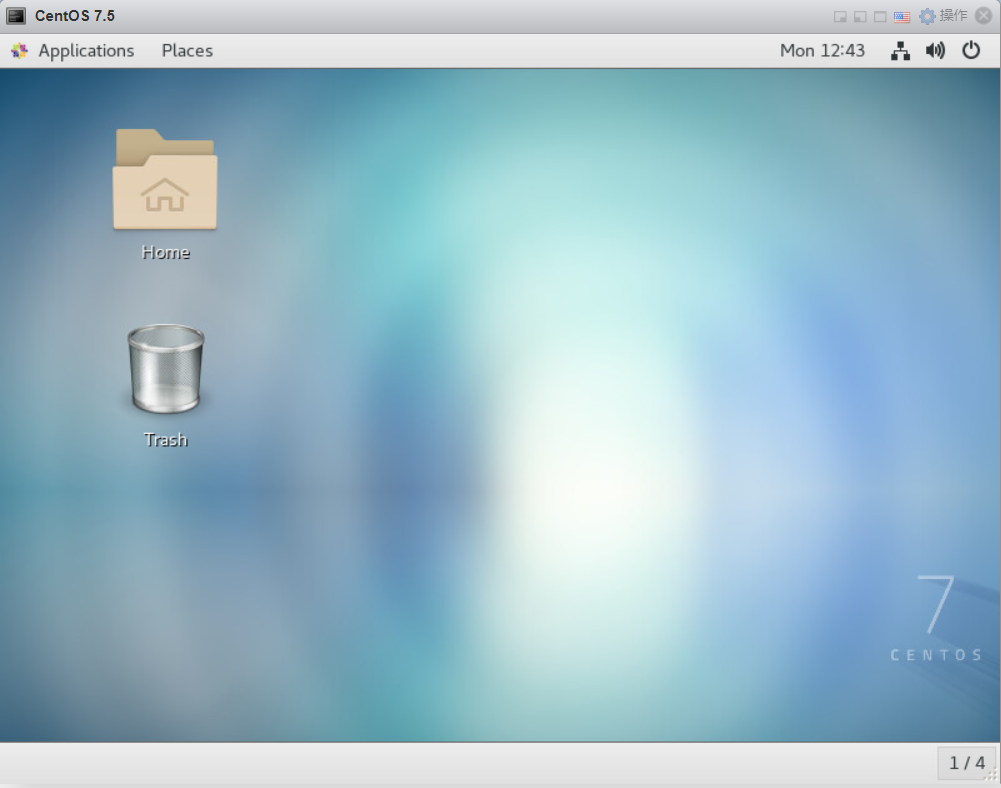Open the wired network status icon
This screenshot has height=788, width=1001.
click(900, 50)
